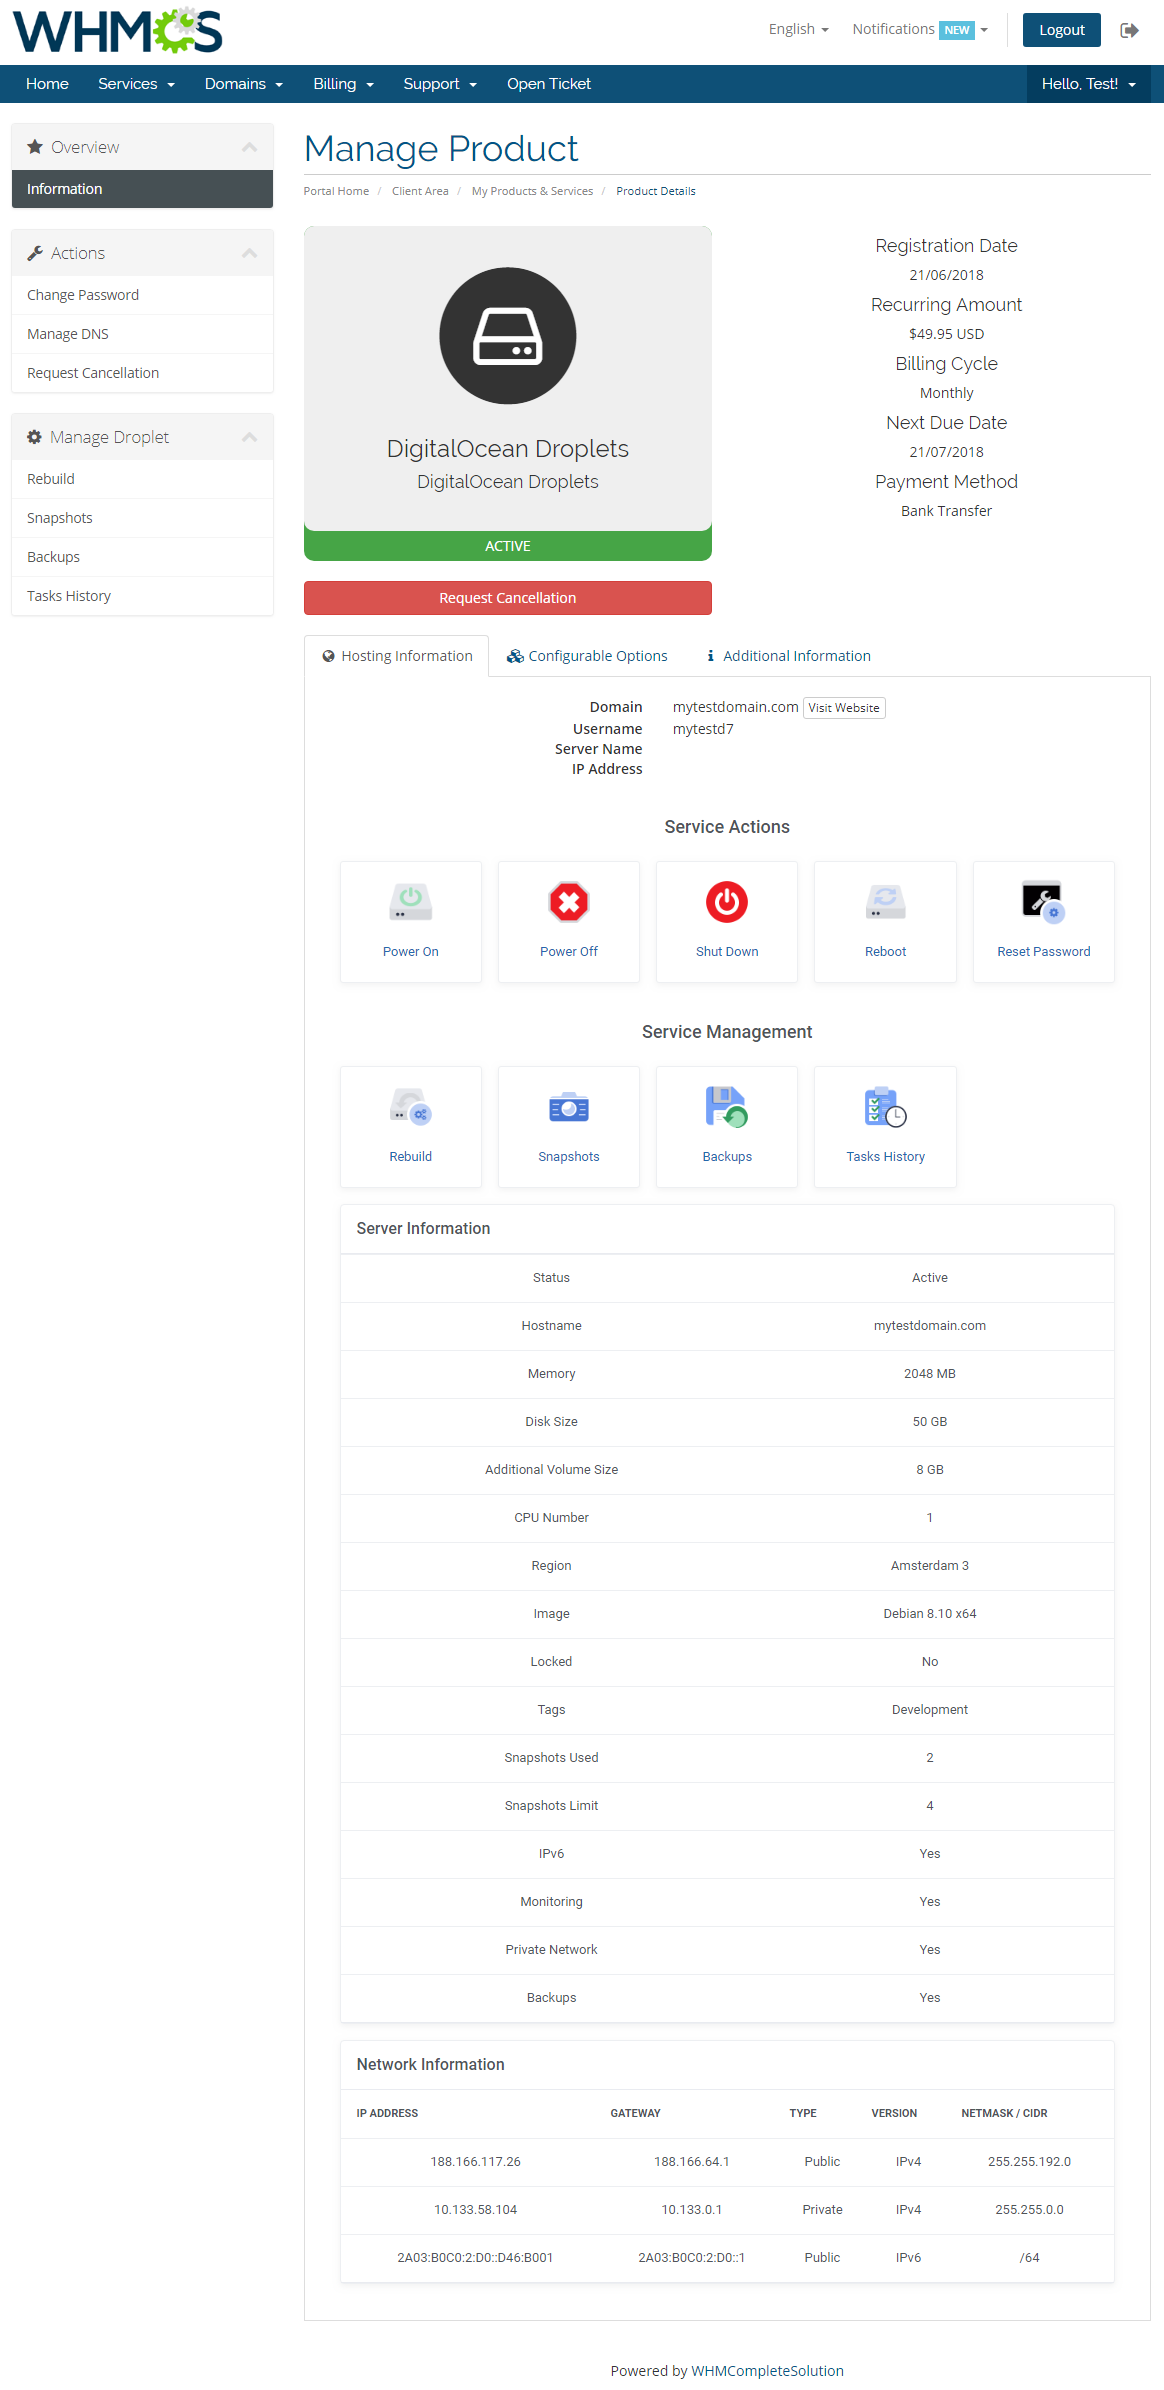Click the green ACTIVE status bar
The image size is (1164, 2390).
click(508, 546)
